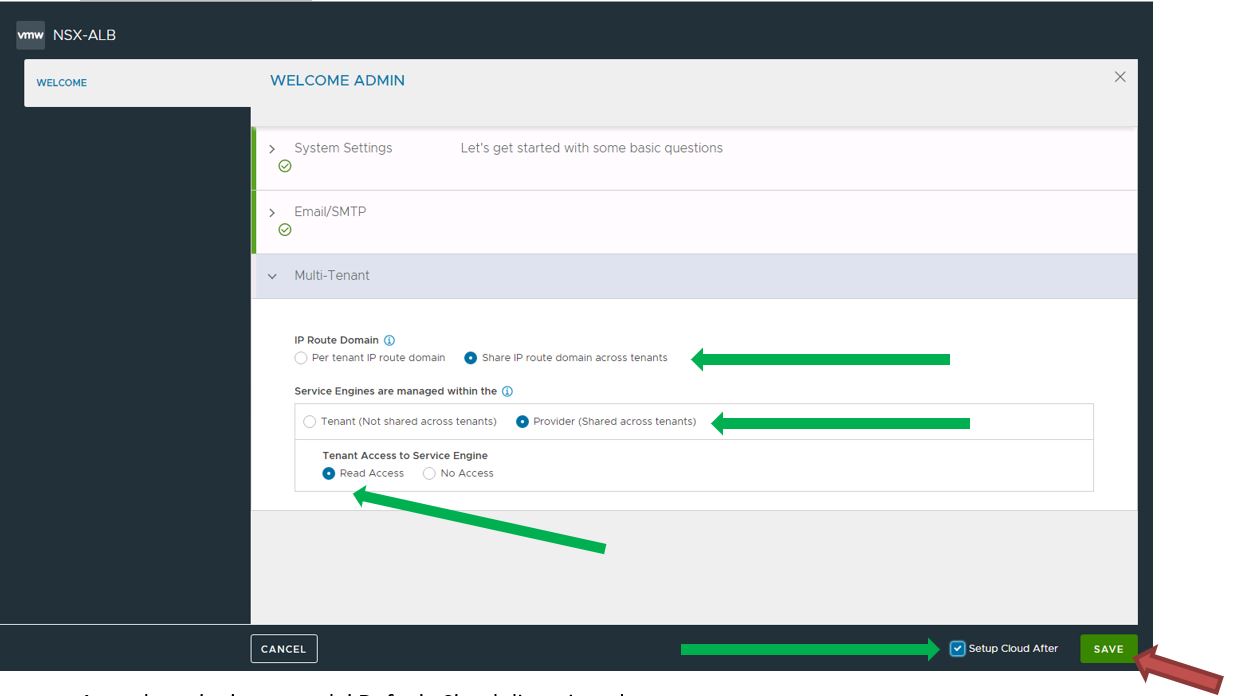This screenshot has height=696, width=1243.
Task: Click the VMware NSX-ALB logo
Action: [31, 36]
